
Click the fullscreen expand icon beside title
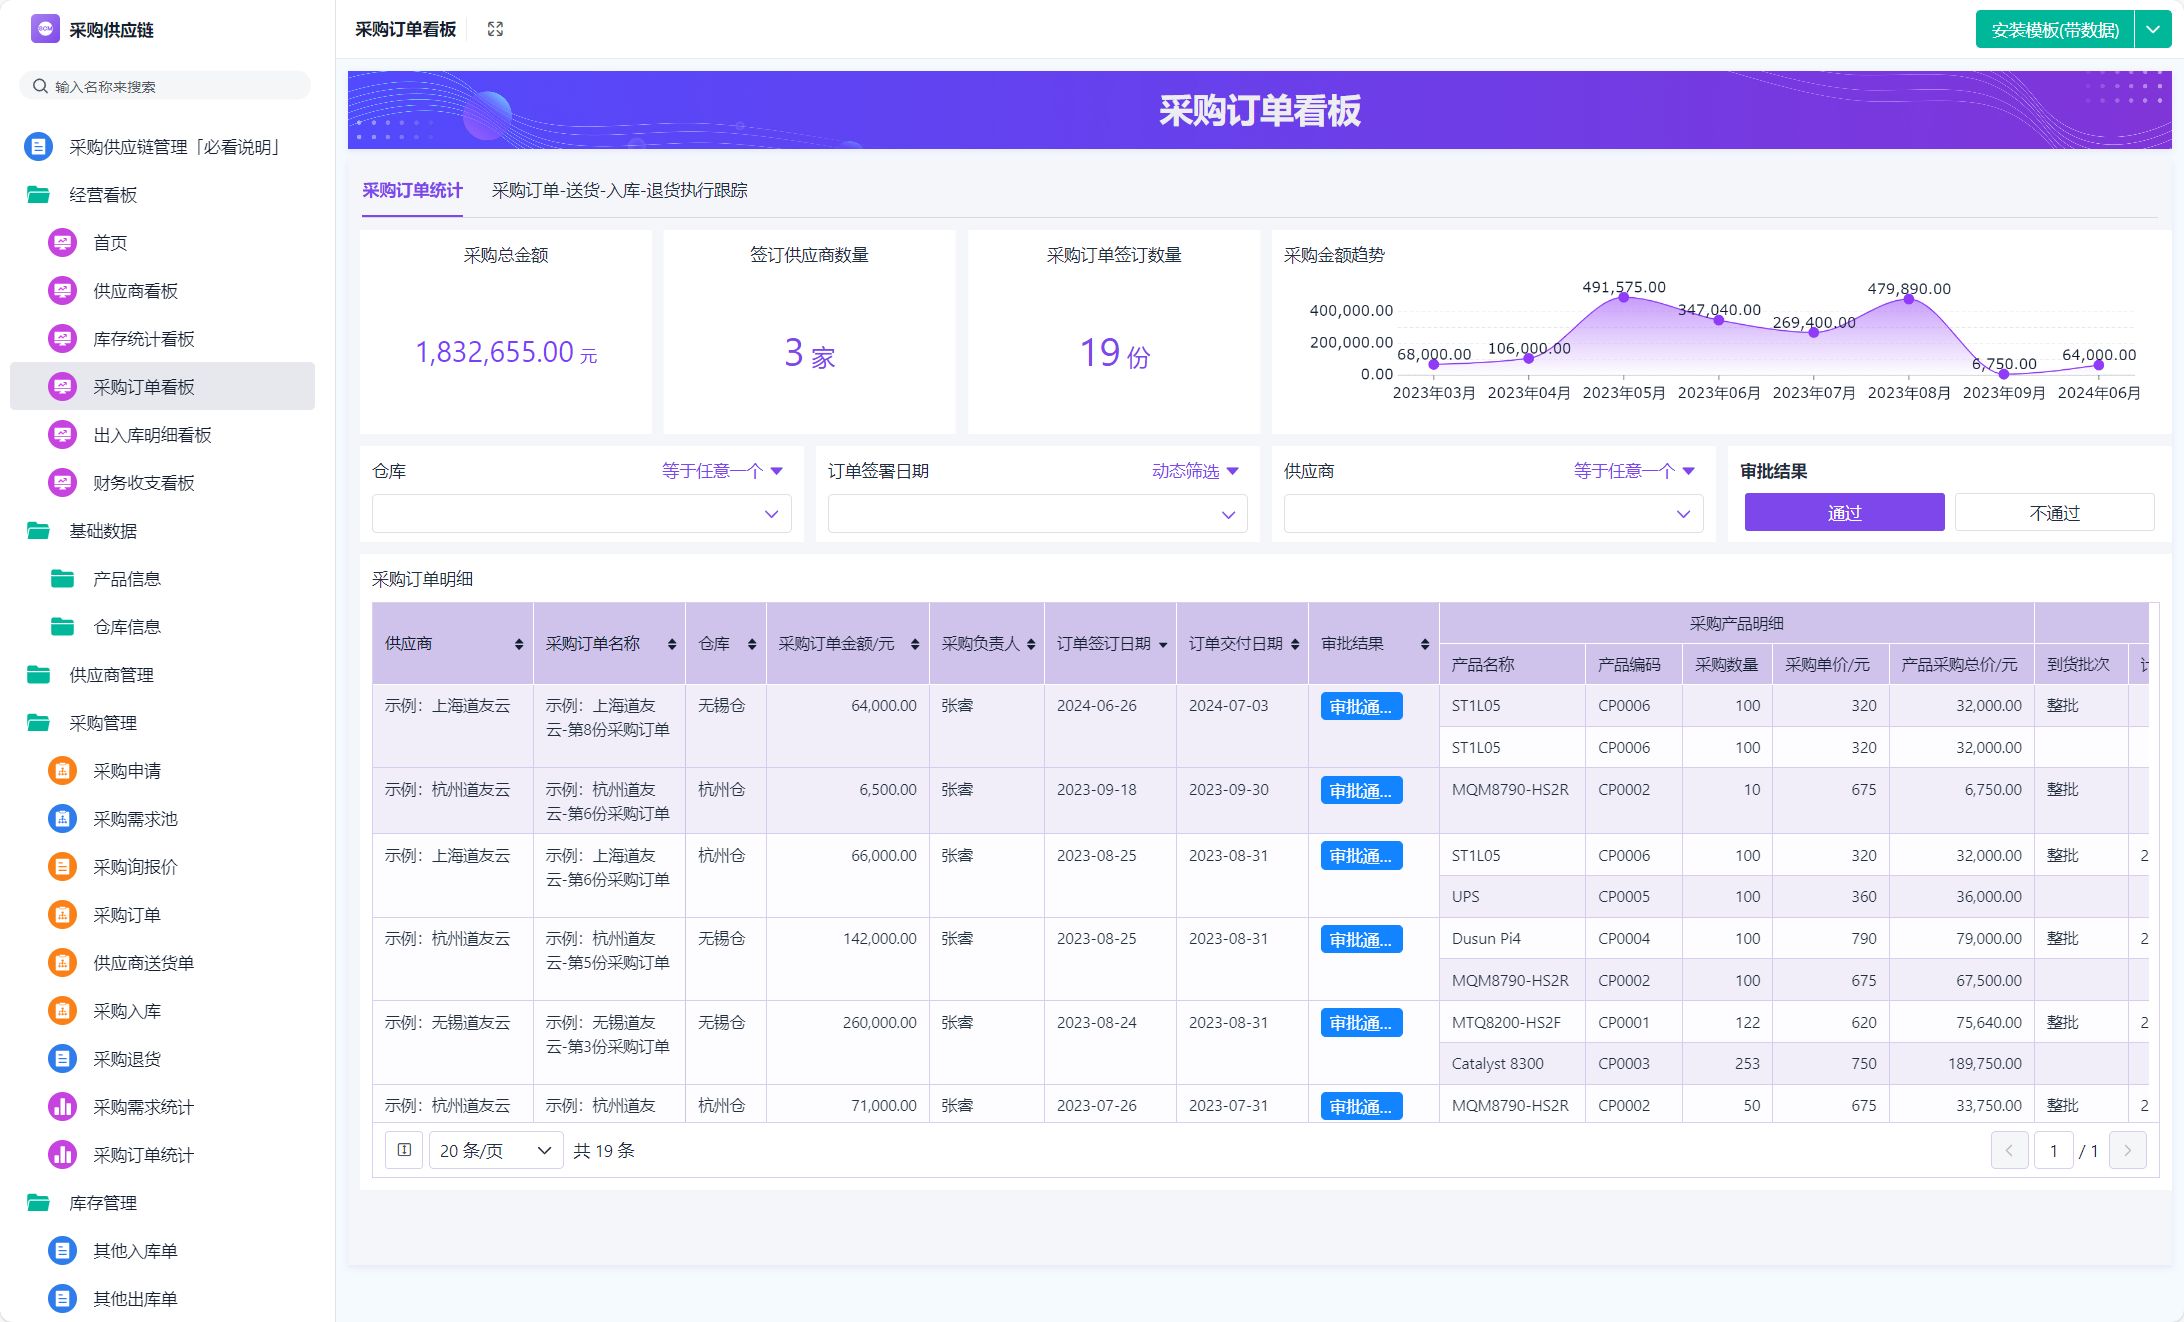[x=495, y=29]
